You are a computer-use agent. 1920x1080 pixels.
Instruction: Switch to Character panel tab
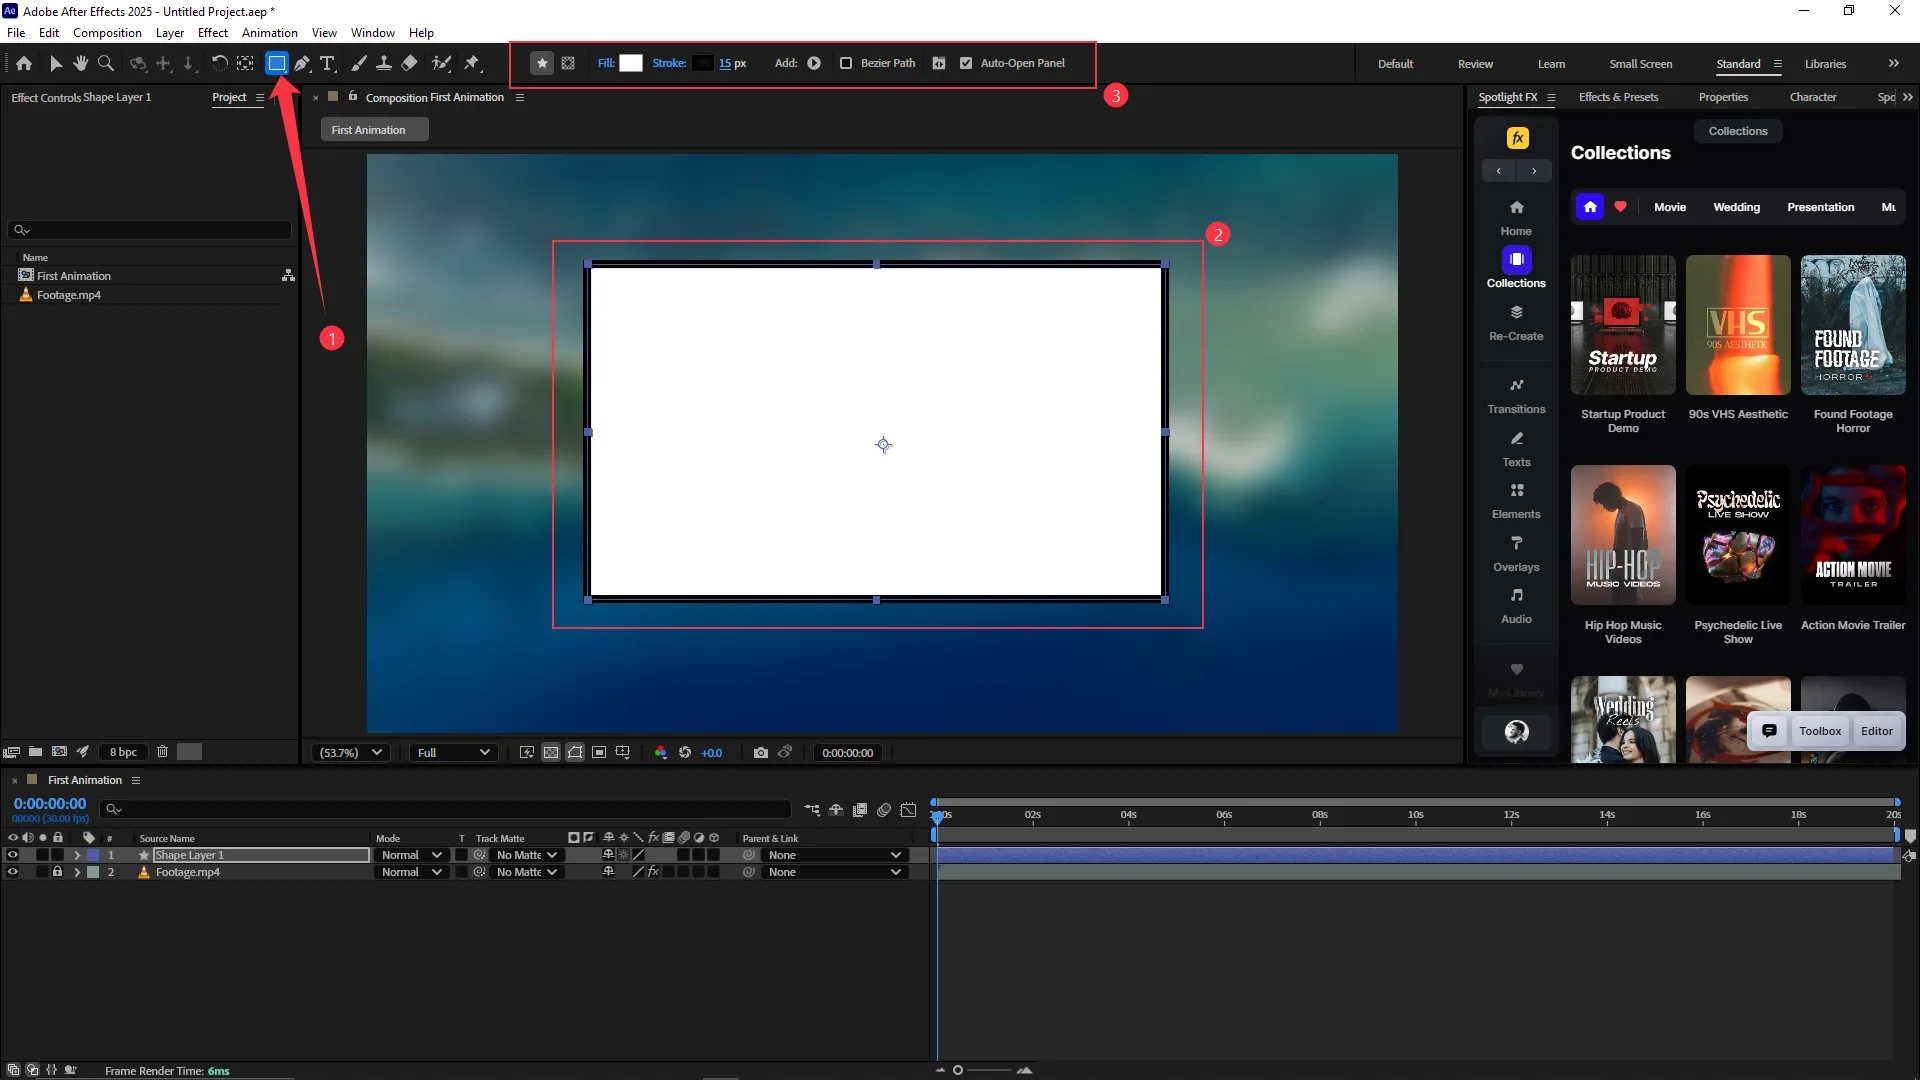[x=1812, y=97]
